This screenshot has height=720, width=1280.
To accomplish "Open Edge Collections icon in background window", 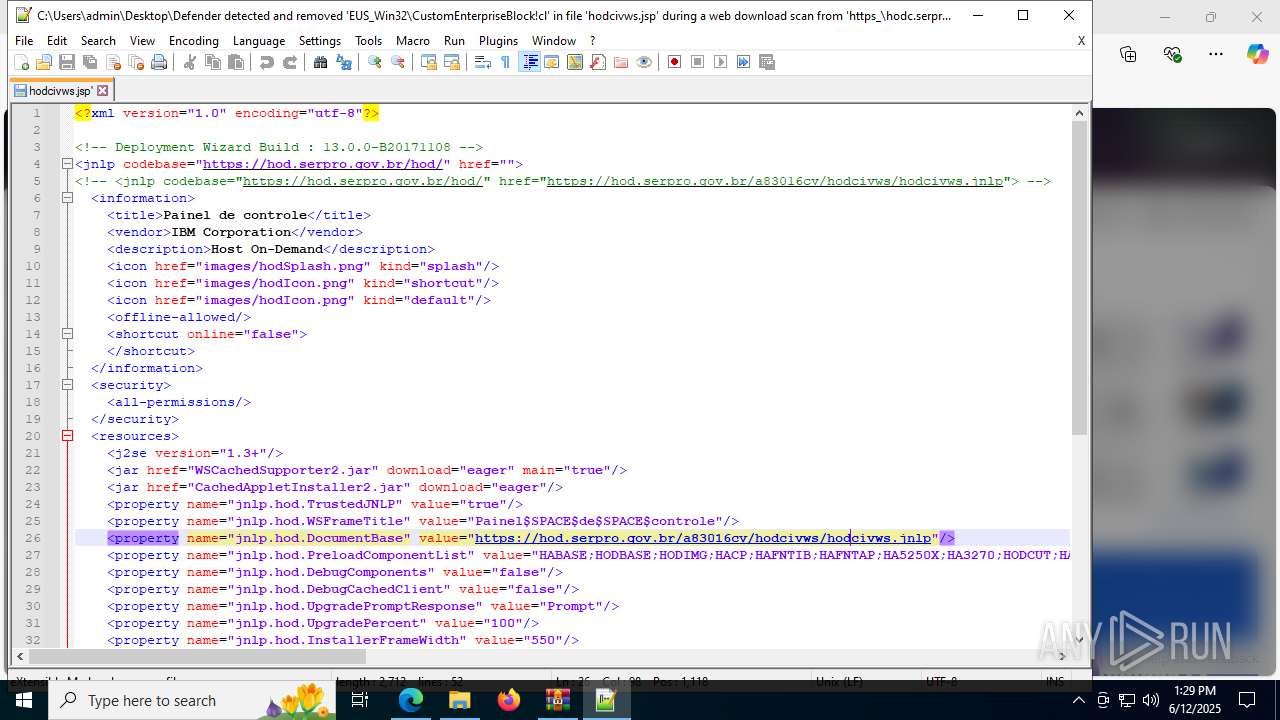I will click(x=1128, y=54).
